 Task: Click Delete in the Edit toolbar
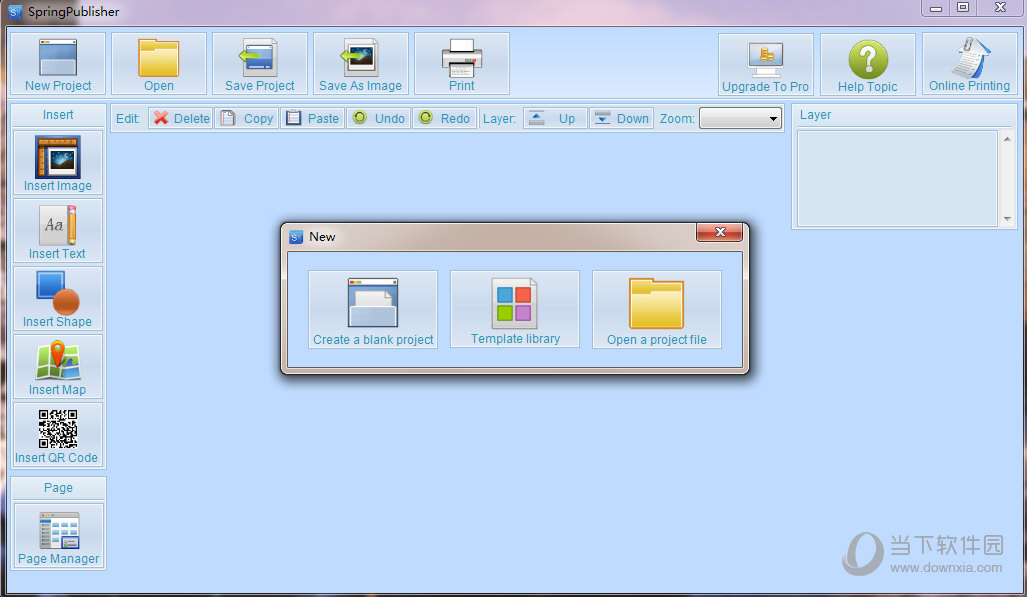[x=181, y=118]
